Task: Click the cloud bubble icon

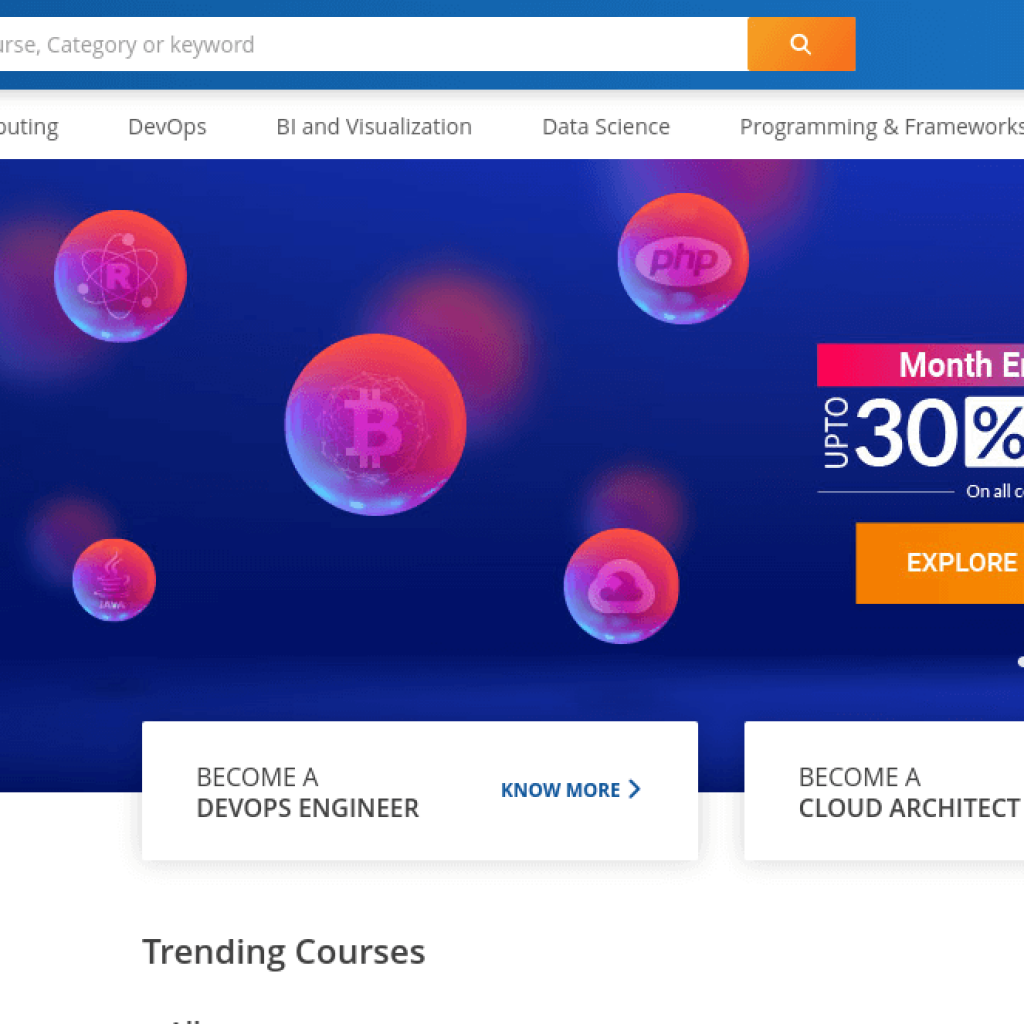Action: coord(621,586)
